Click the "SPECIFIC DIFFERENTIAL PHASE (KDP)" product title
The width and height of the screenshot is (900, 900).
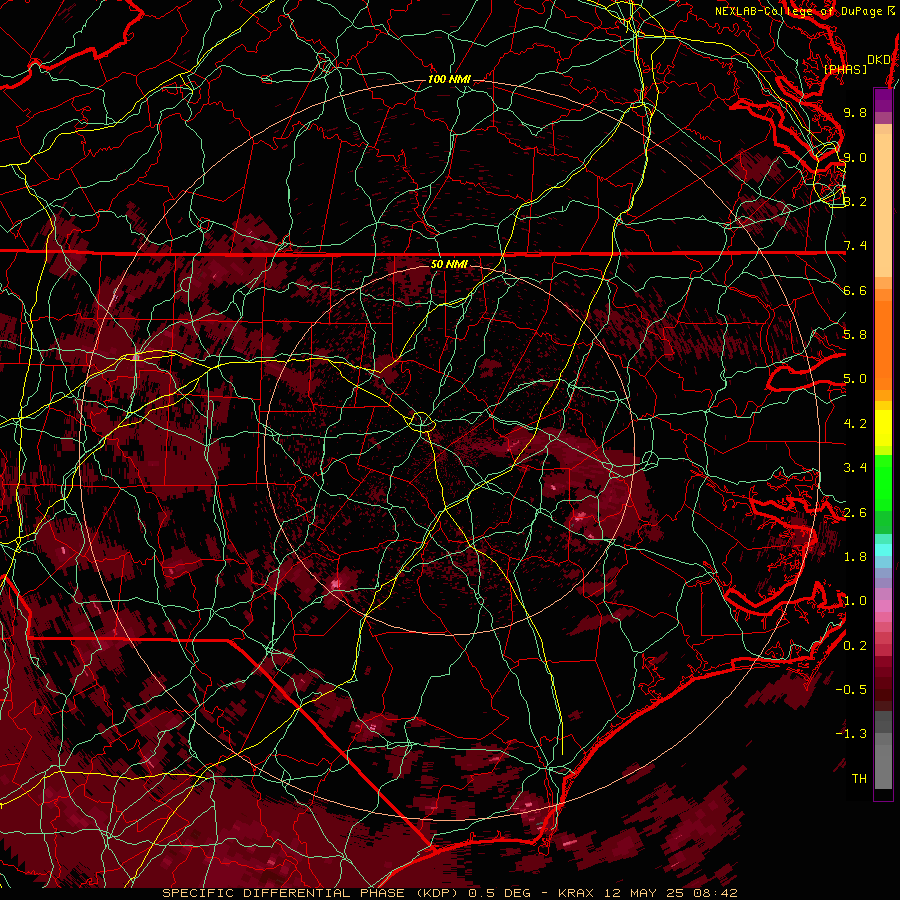[x=312, y=893]
